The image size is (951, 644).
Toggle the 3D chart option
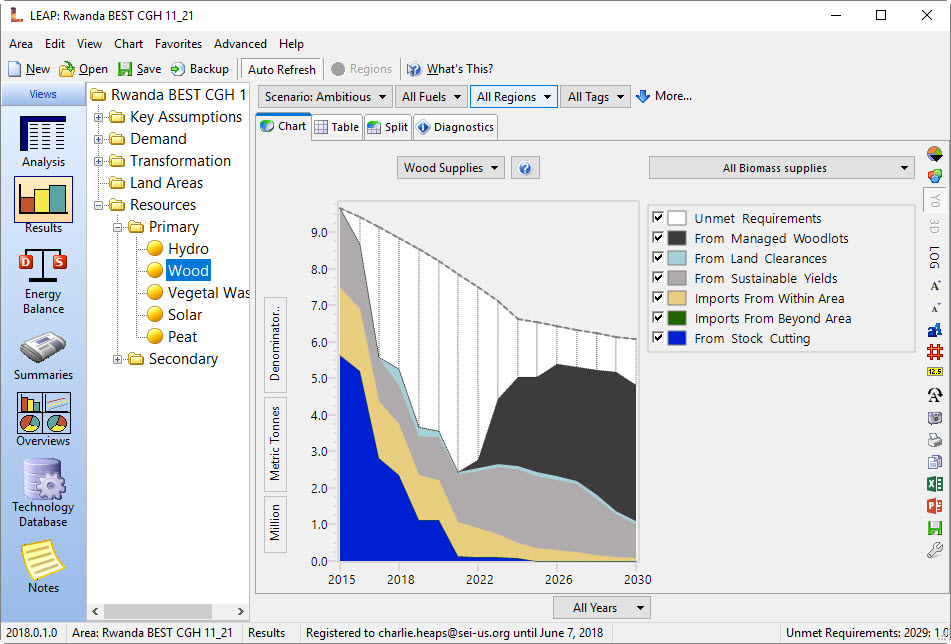935,226
